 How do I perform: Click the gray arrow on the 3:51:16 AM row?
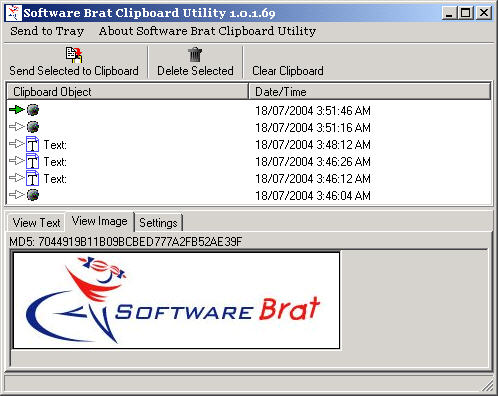pyautogui.click(x=17, y=127)
